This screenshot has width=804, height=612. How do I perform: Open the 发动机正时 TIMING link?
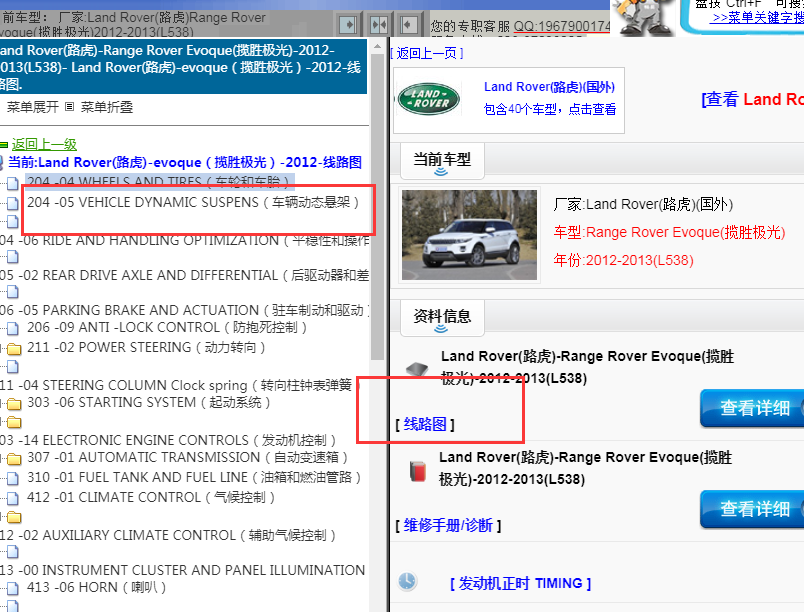pos(520,583)
